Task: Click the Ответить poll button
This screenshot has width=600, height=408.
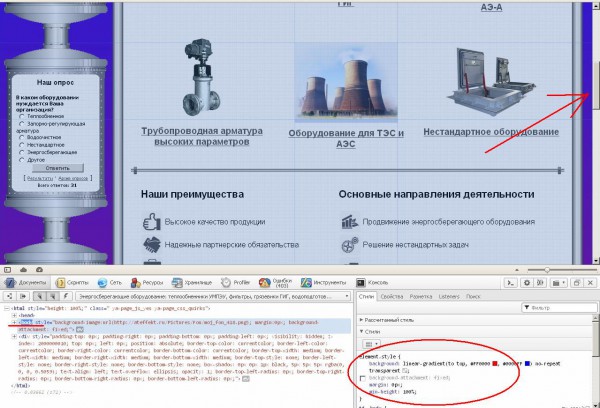Action: (58, 168)
